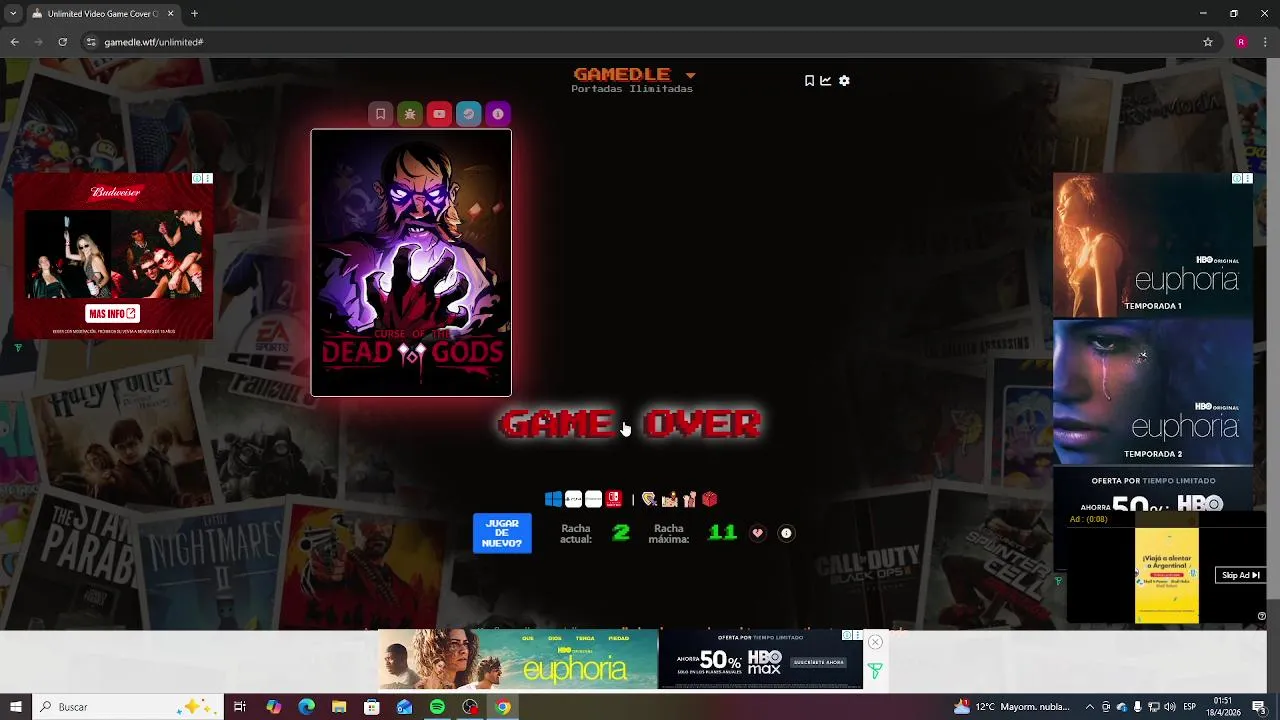Image resolution: width=1280 pixels, height=720 pixels.
Task: Open Windows Start menu
Action: pyautogui.click(x=16, y=707)
